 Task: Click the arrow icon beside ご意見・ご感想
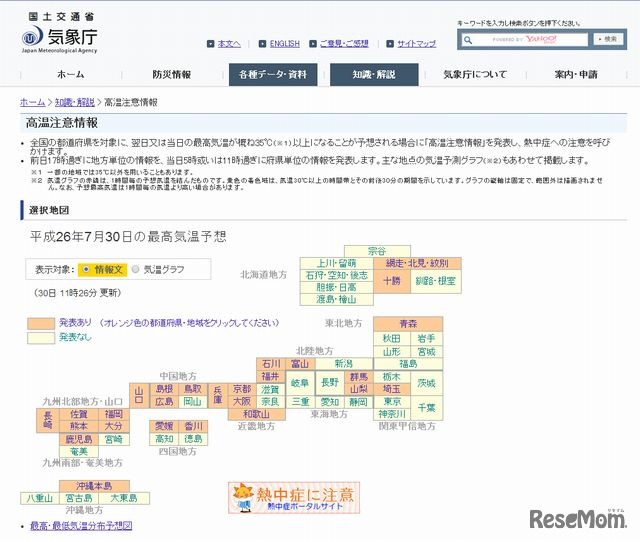tap(313, 44)
